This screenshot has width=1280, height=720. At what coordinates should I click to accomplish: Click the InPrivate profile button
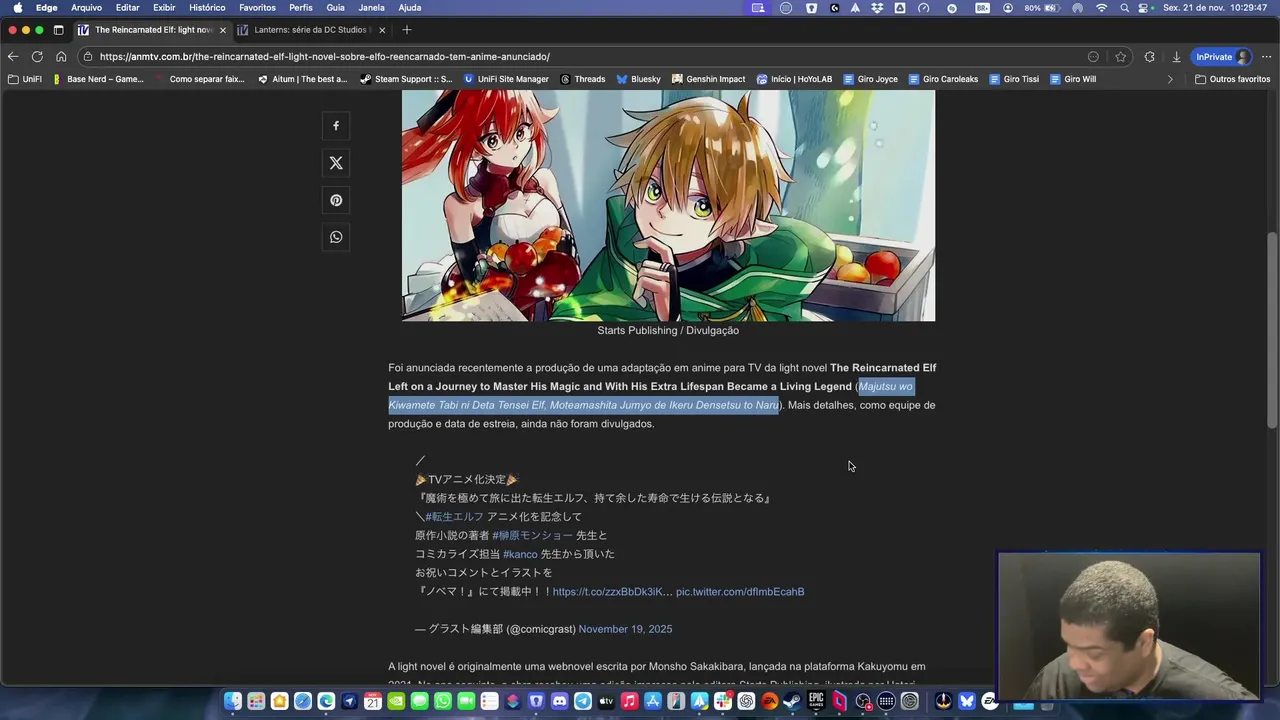point(1222,57)
